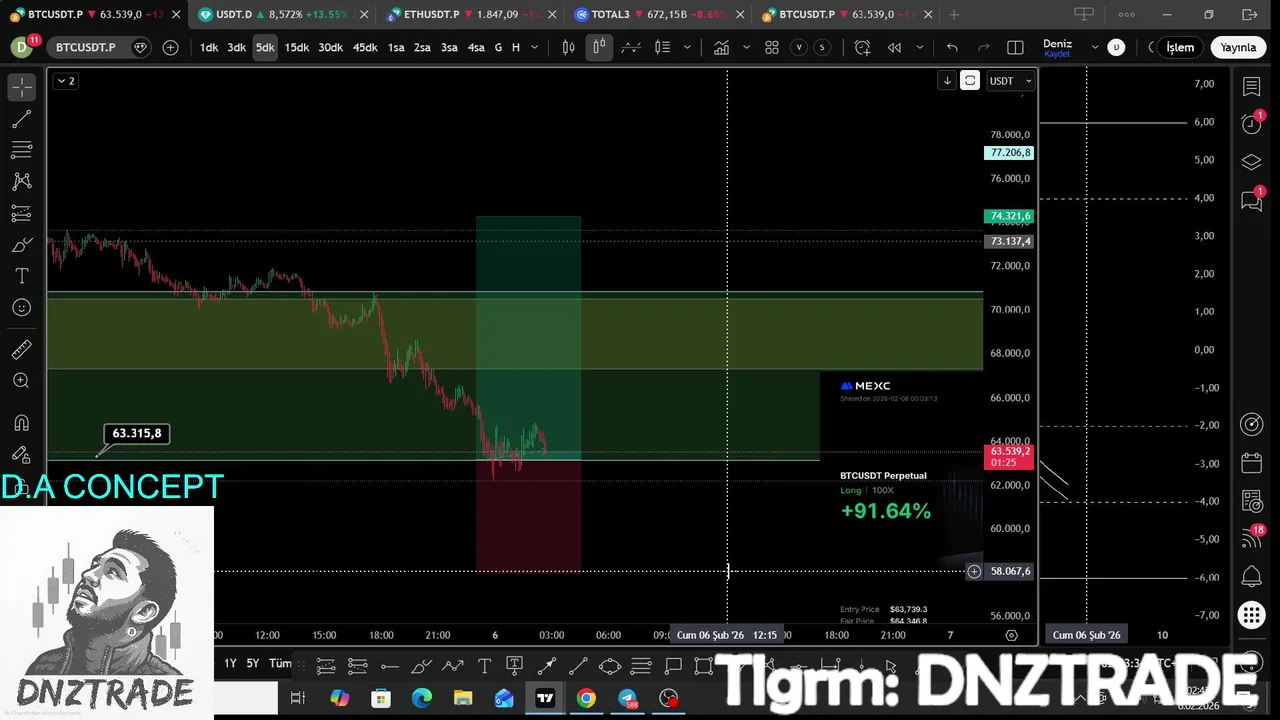
Task: Undo the last chart action
Action: [952, 48]
